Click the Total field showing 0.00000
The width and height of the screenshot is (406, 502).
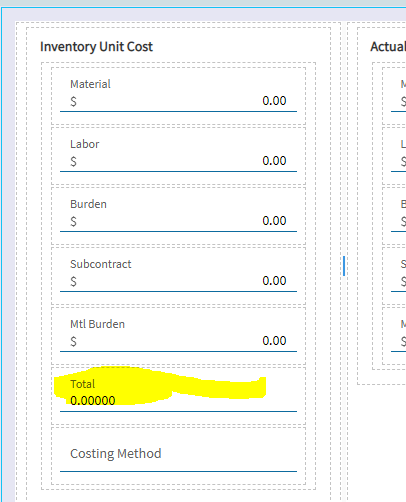coord(178,401)
